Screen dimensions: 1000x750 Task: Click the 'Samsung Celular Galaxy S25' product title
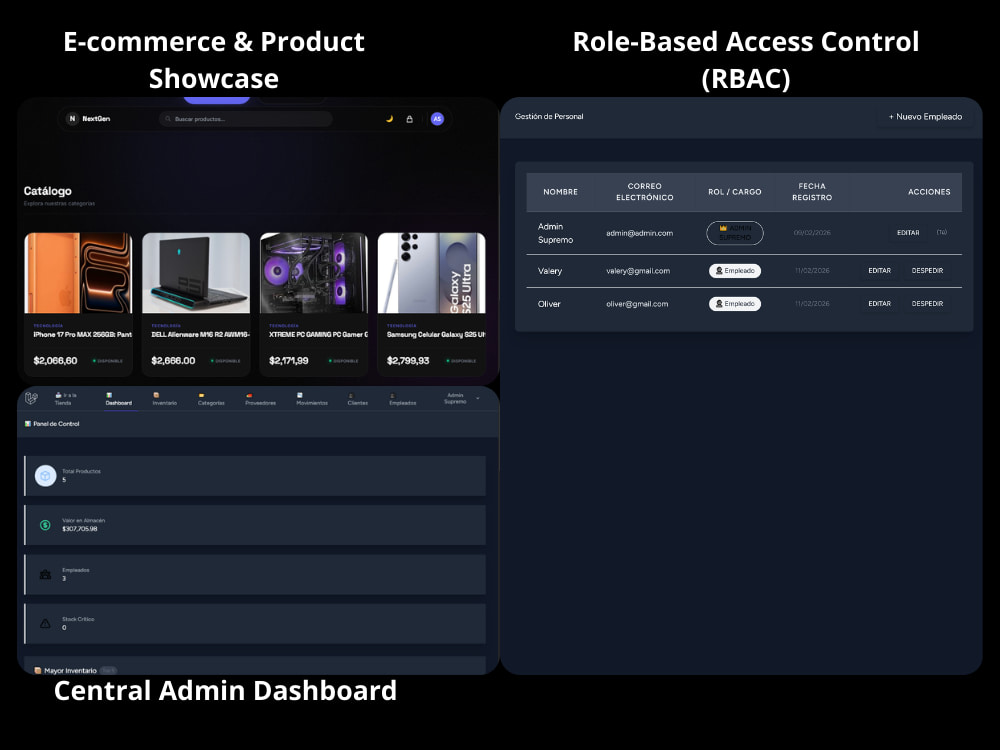[x=436, y=334]
